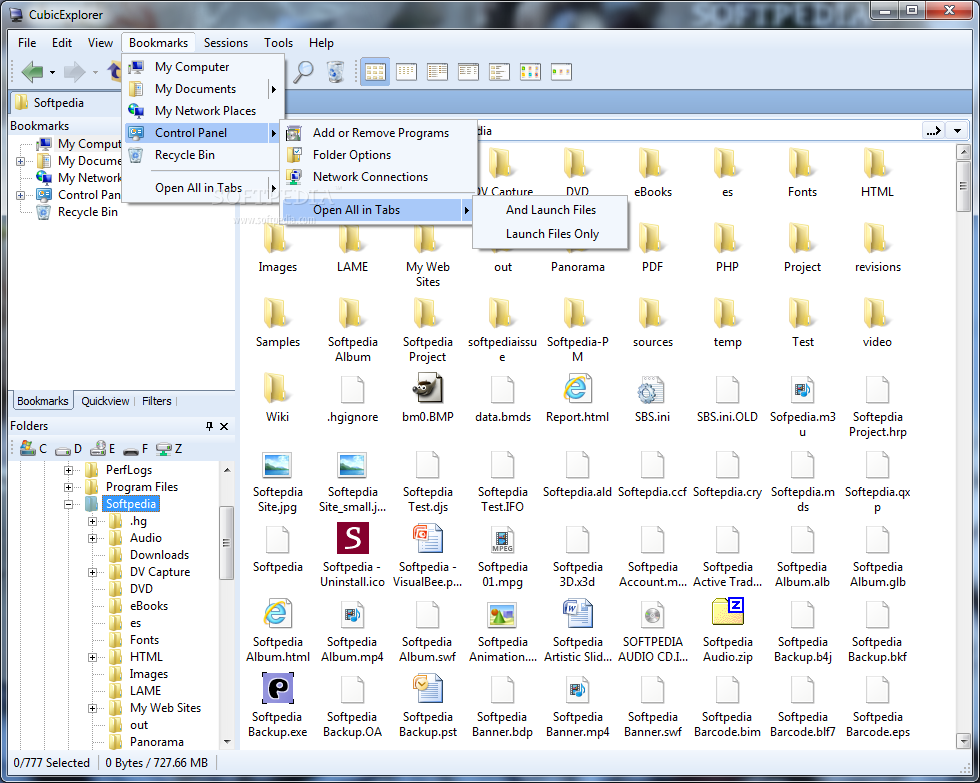Open the View menu
The height and width of the screenshot is (783, 980).
click(100, 42)
